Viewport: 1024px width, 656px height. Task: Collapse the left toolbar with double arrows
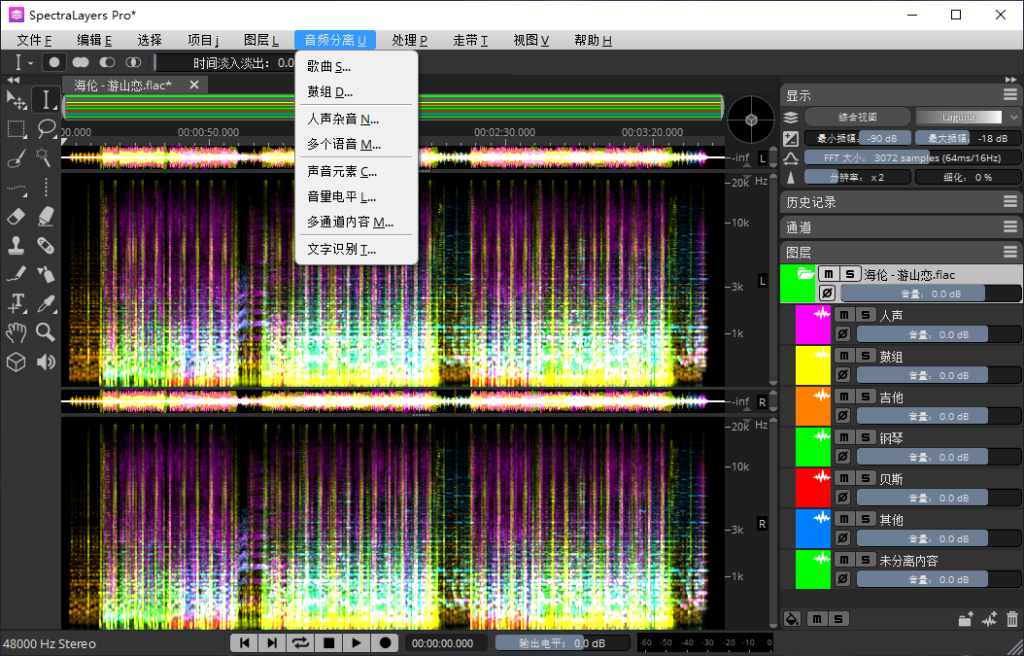pyautogui.click(x=13, y=80)
